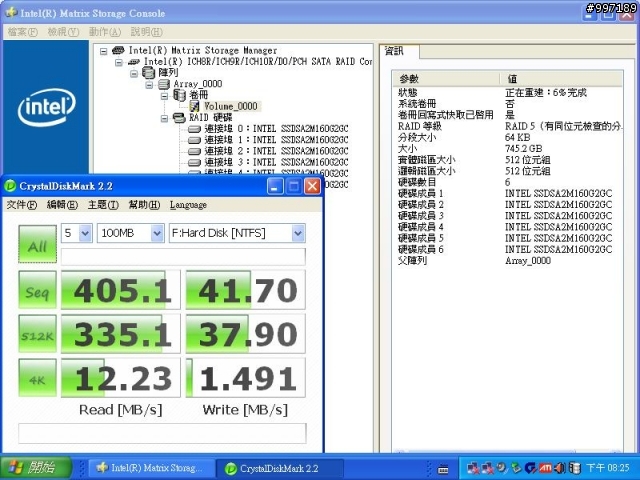
Task: Click the keyboard language bar icon in taskbar
Action: [443, 469]
